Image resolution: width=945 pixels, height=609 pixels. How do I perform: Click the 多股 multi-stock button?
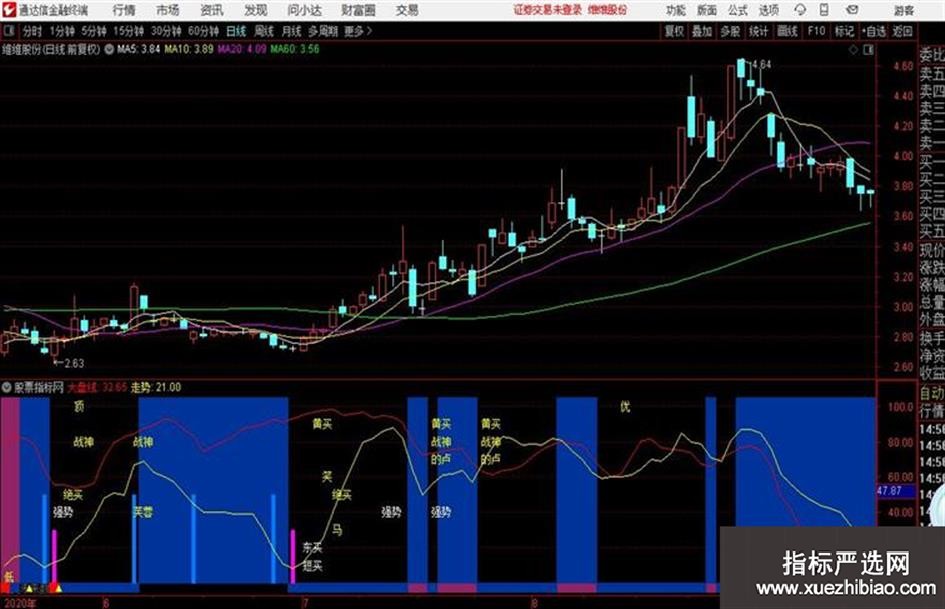pos(730,31)
